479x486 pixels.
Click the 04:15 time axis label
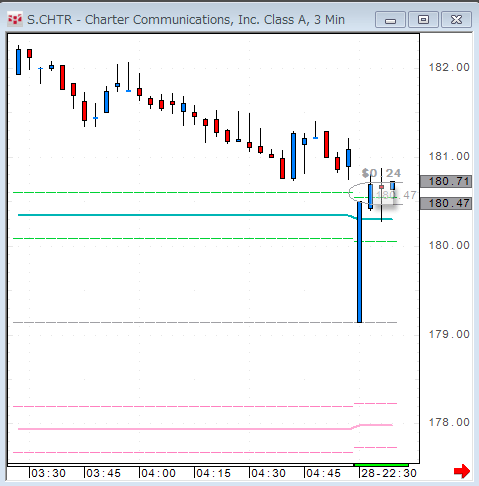tap(213, 473)
